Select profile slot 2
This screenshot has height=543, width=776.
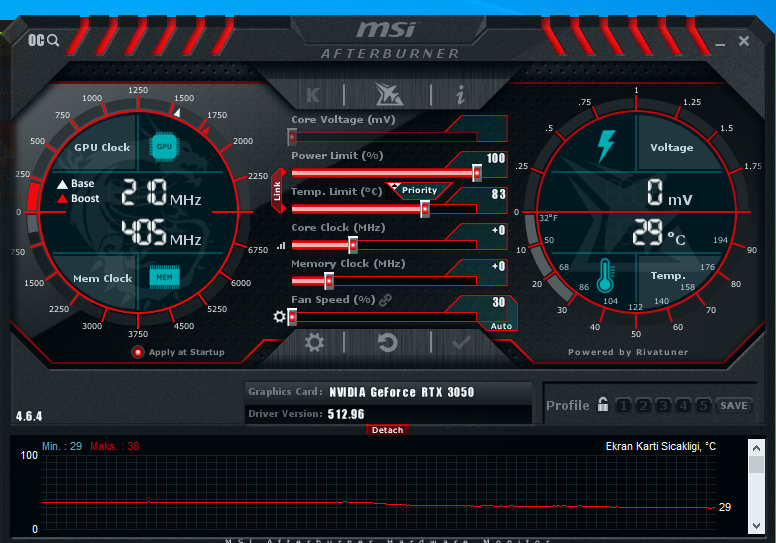[643, 405]
